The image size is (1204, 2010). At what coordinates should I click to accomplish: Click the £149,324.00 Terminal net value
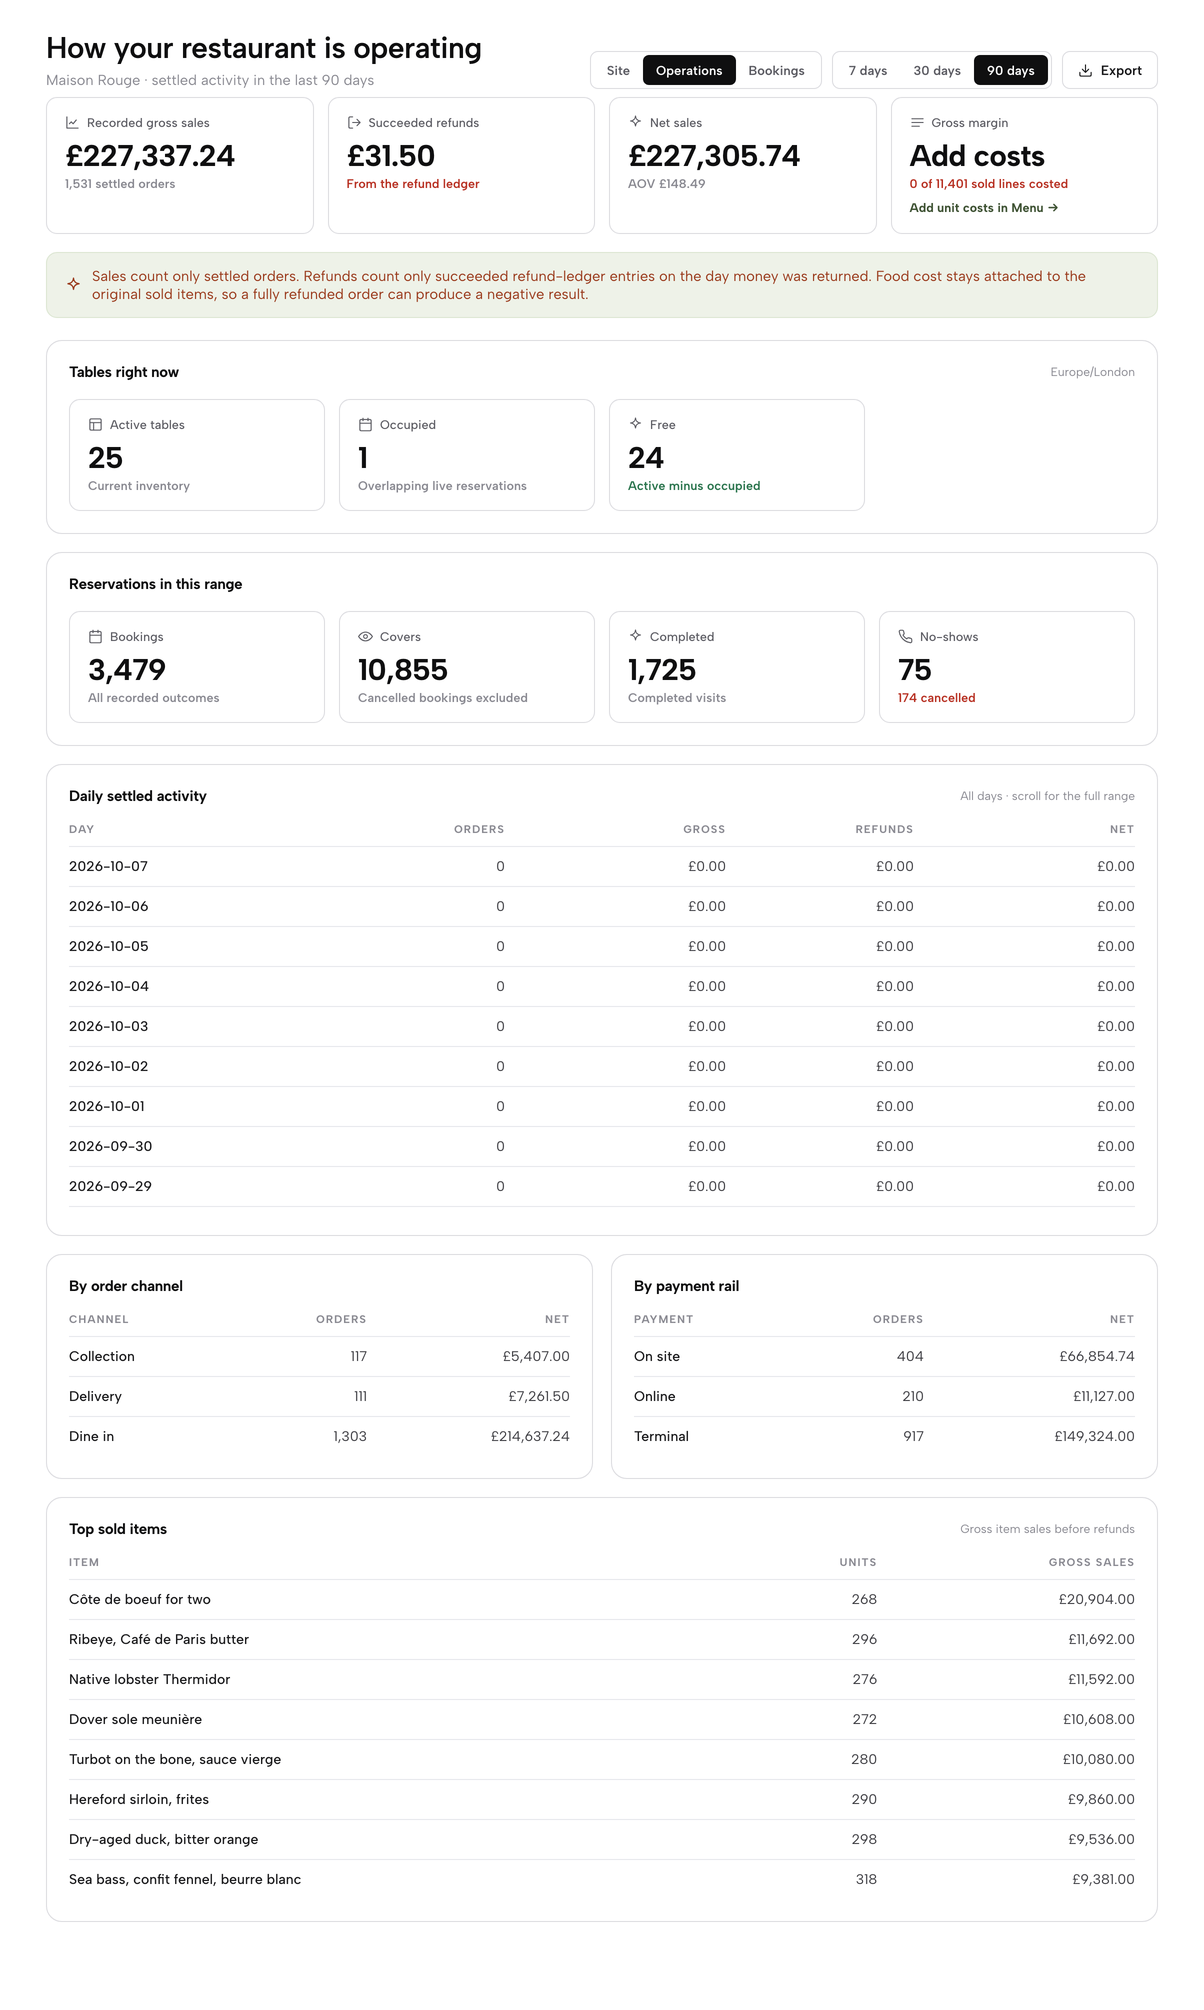[1094, 1437]
